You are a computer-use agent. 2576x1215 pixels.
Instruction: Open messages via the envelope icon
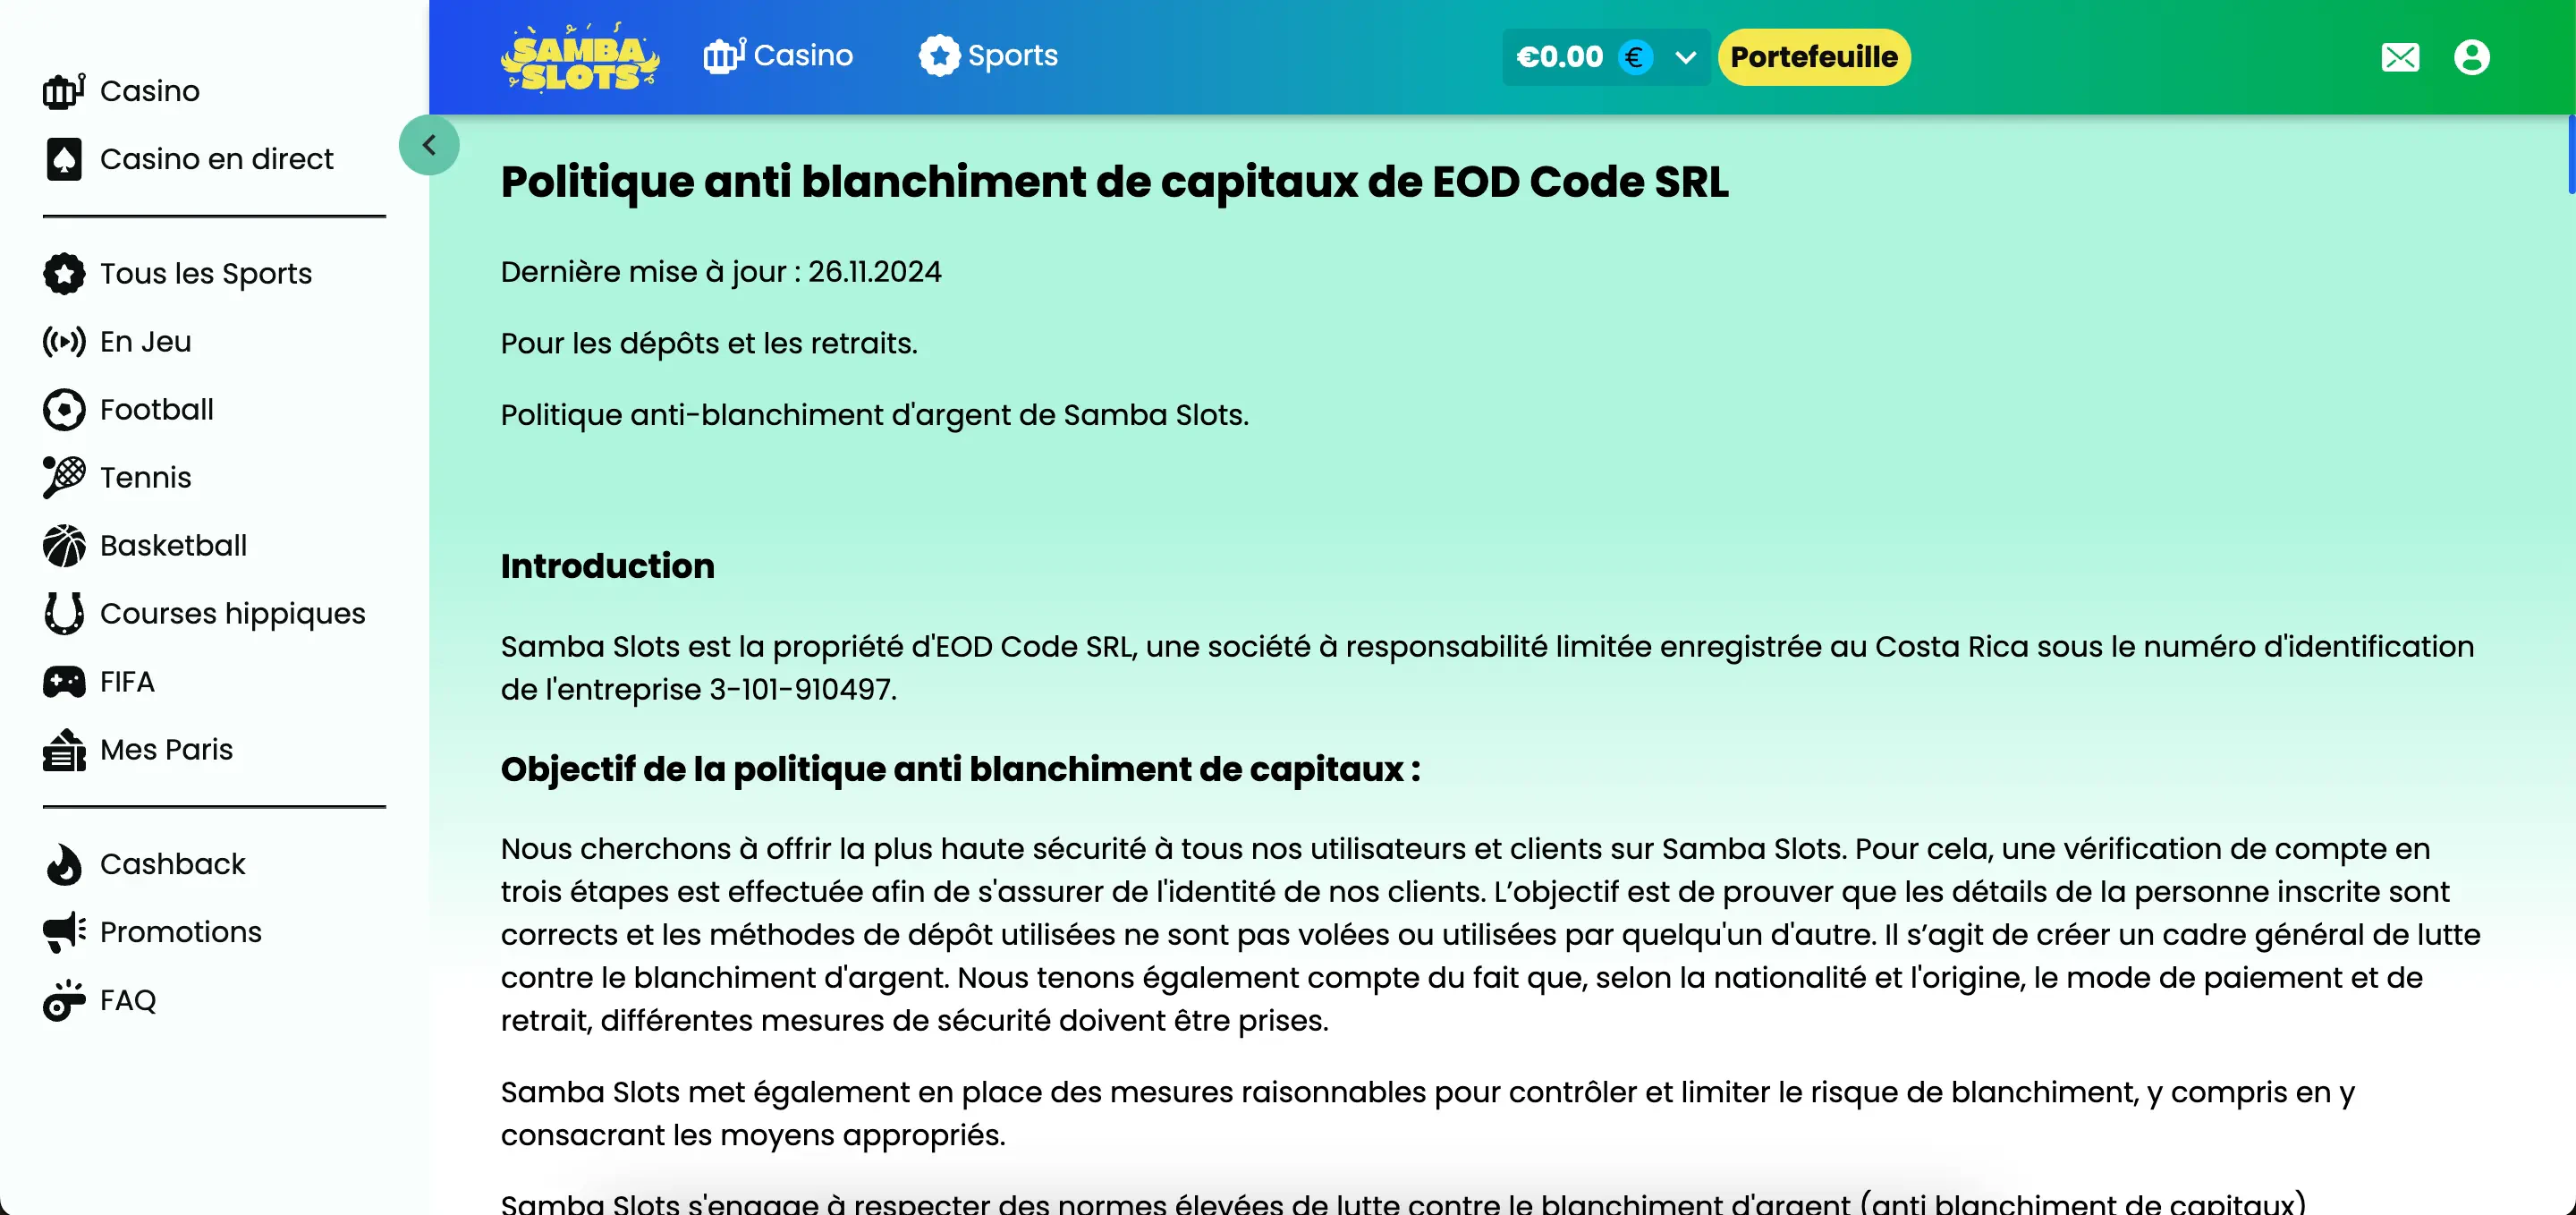(2400, 57)
